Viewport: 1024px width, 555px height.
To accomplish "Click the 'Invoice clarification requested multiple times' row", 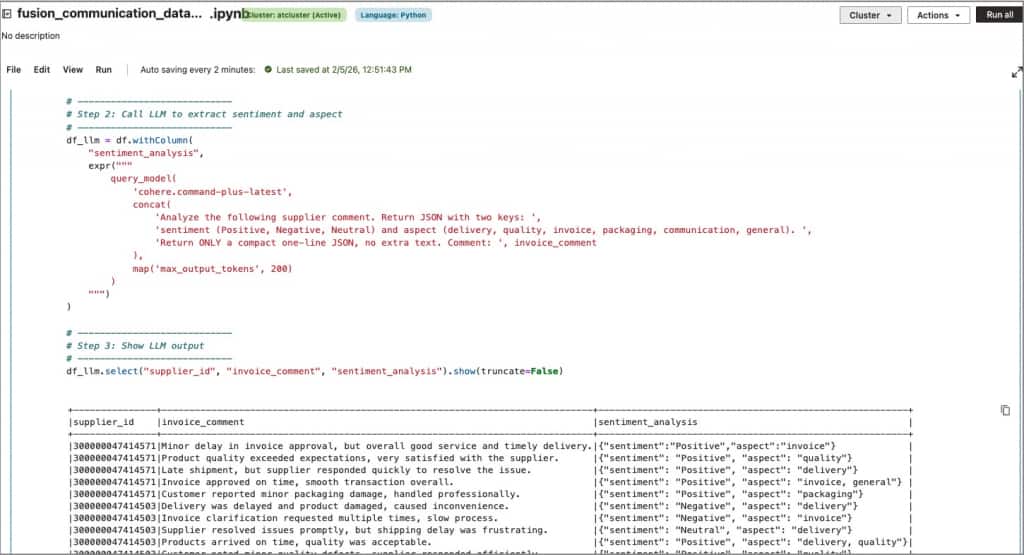I will coord(490,518).
